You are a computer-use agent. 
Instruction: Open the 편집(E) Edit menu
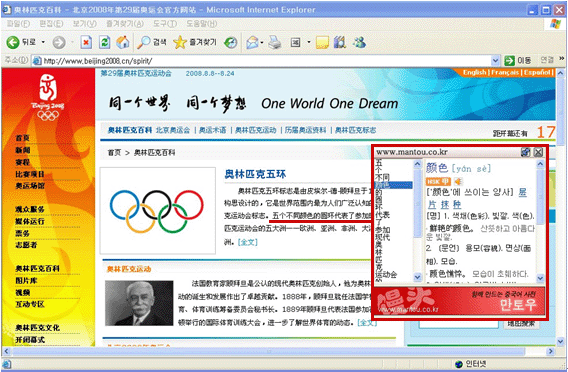[51, 24]
